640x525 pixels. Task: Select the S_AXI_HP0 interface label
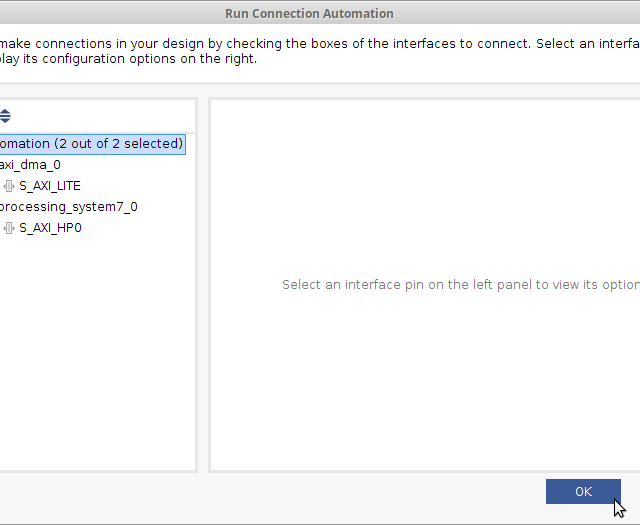pos(50,228)
